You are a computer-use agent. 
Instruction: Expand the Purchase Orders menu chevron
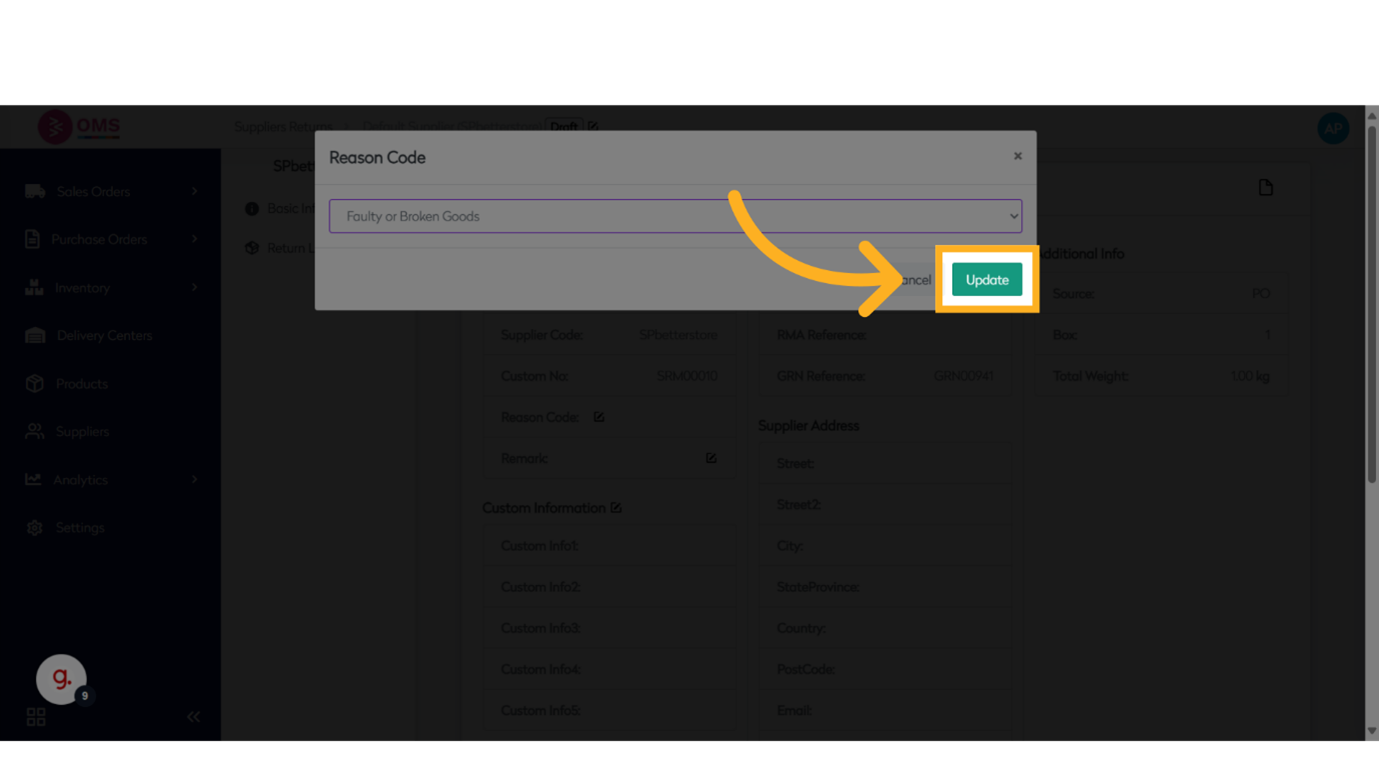pyautogui.click(x=195, y=240)
